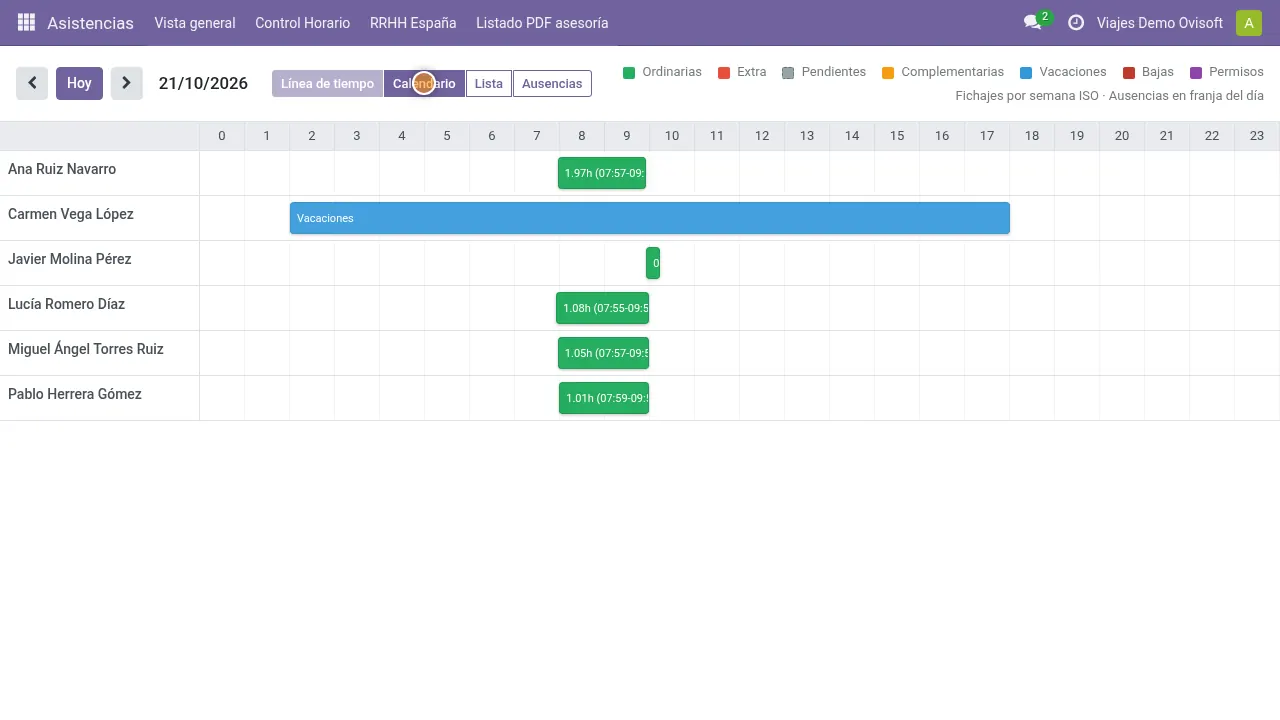This screenshot has height=720, width=1280.
Task: Click hour 18 column header
Action: (1032, 136)
